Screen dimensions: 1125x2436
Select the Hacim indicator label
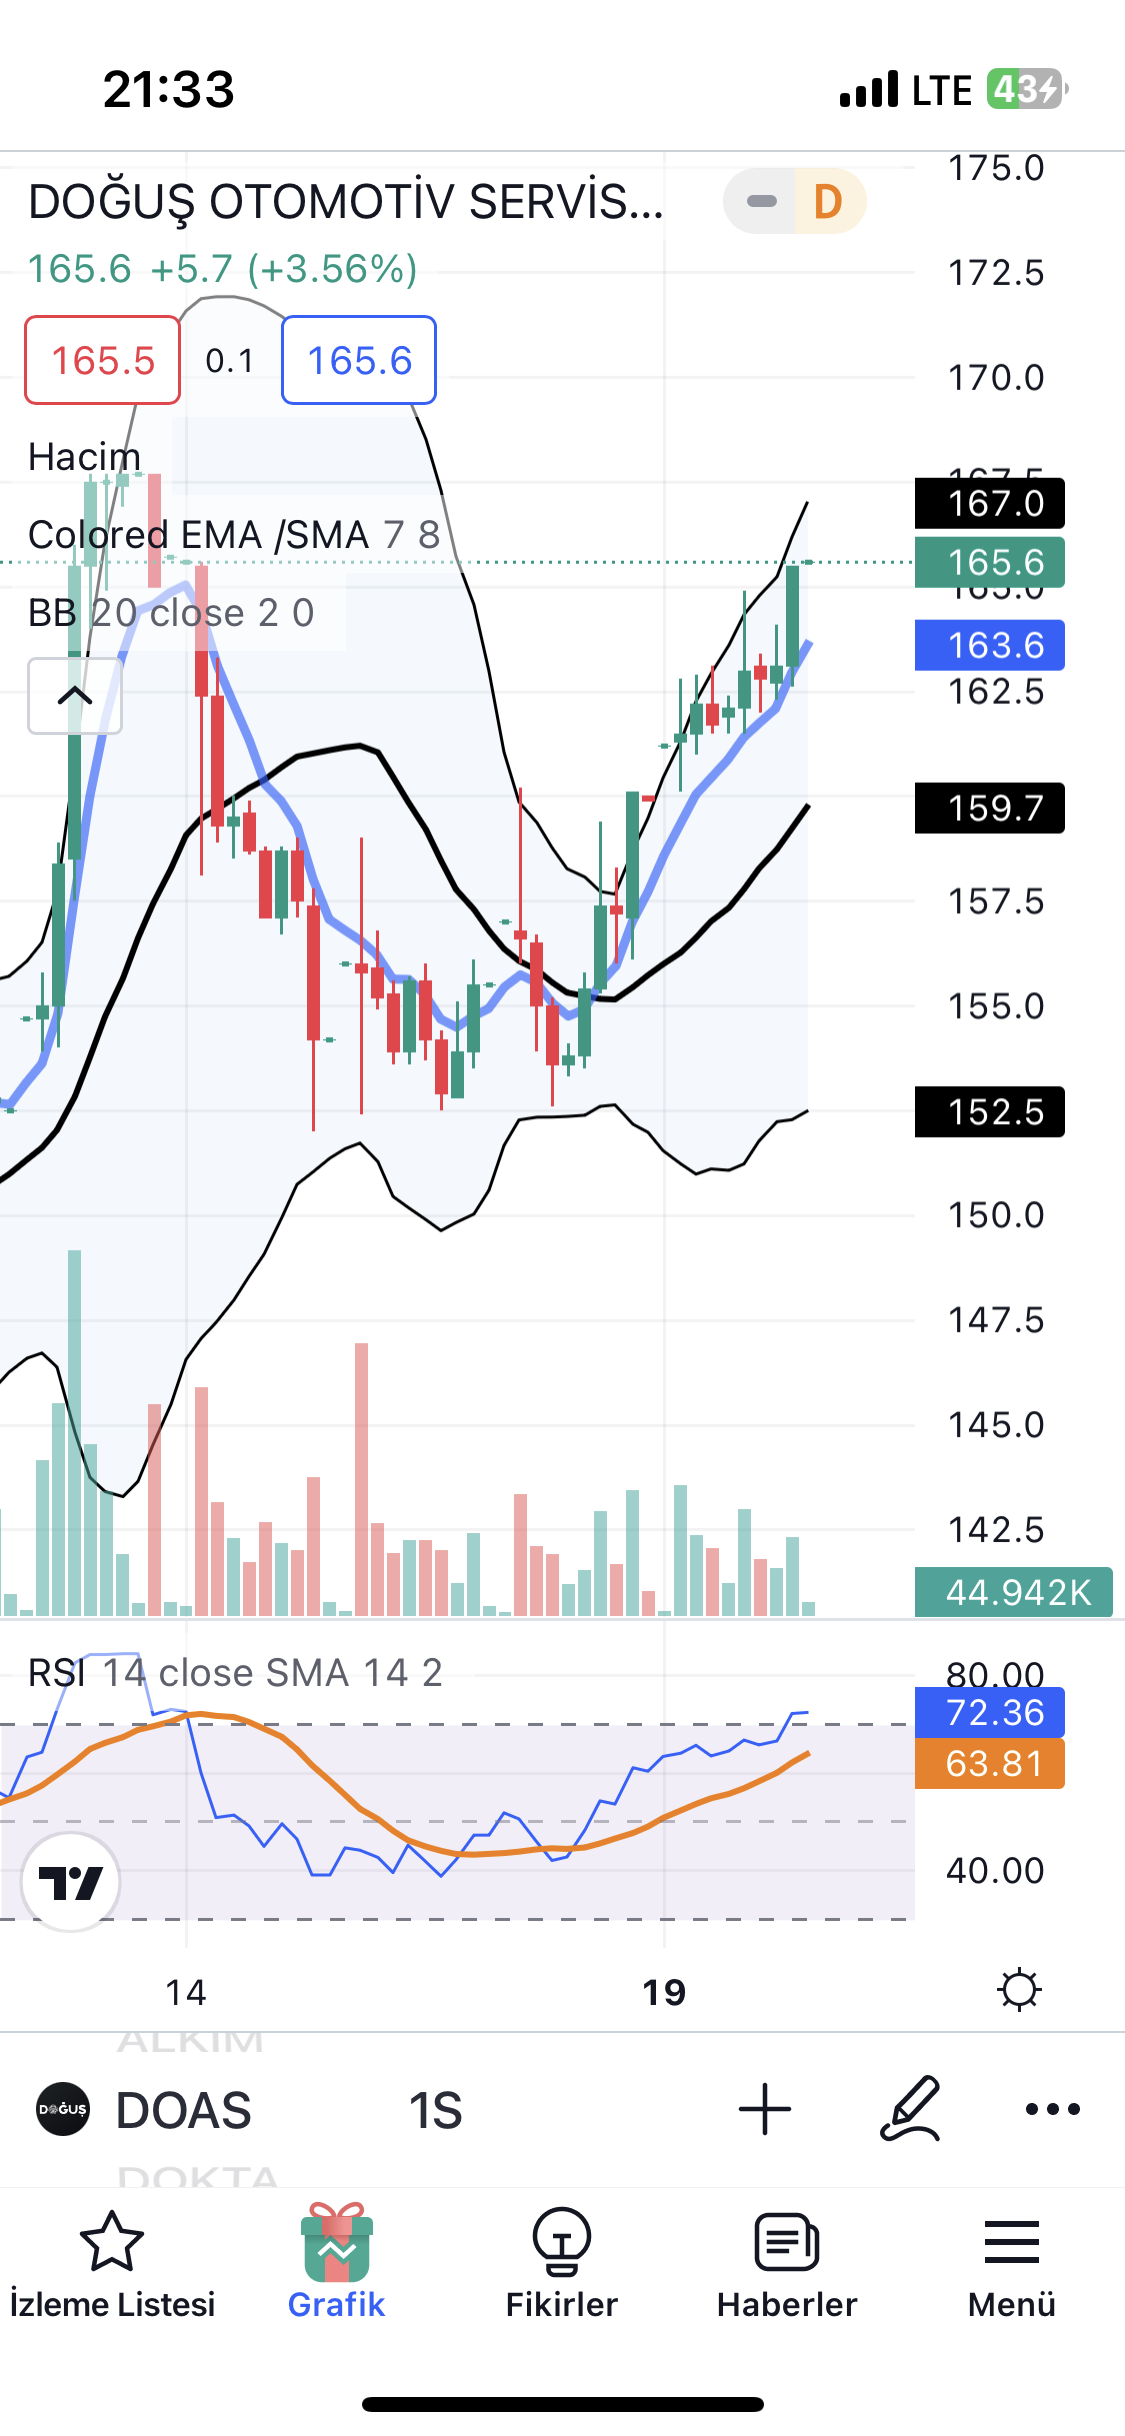85,457
